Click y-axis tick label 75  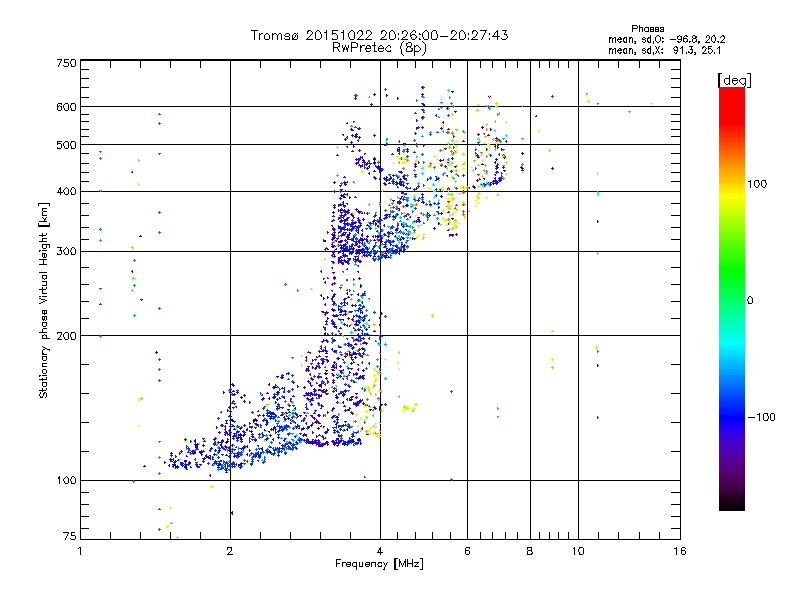70,536
